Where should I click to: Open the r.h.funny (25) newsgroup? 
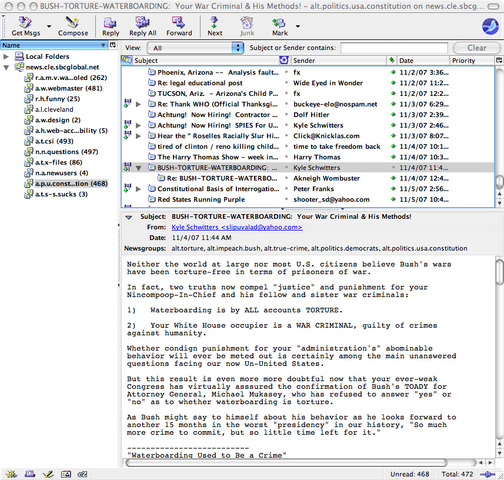(52, 99)
